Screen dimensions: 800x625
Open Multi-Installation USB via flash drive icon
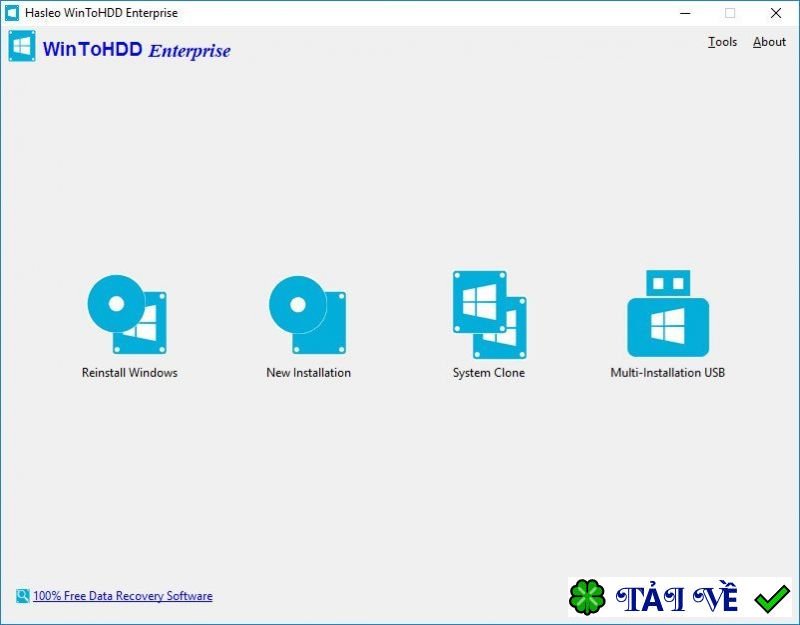click(668, 313)
